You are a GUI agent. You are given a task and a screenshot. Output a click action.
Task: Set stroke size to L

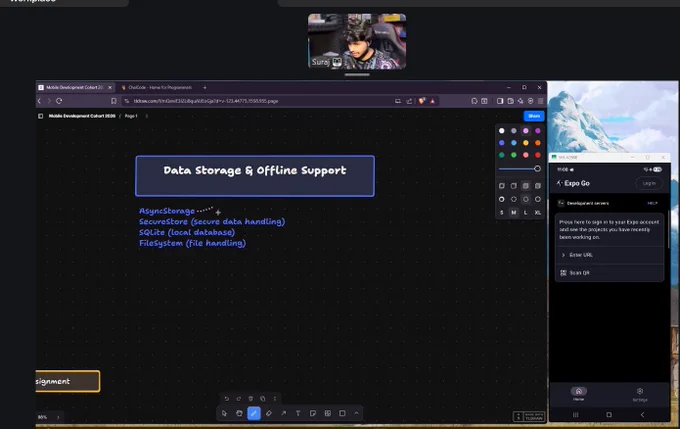(526, 213)
